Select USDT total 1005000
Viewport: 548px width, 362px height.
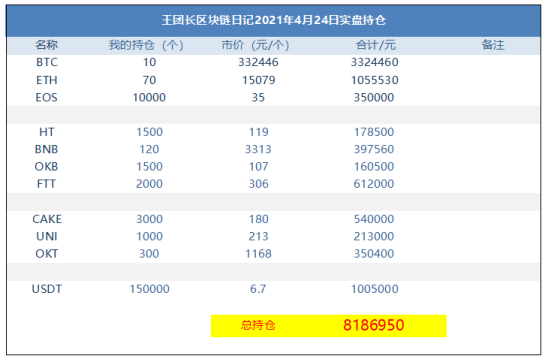point(375,289)
